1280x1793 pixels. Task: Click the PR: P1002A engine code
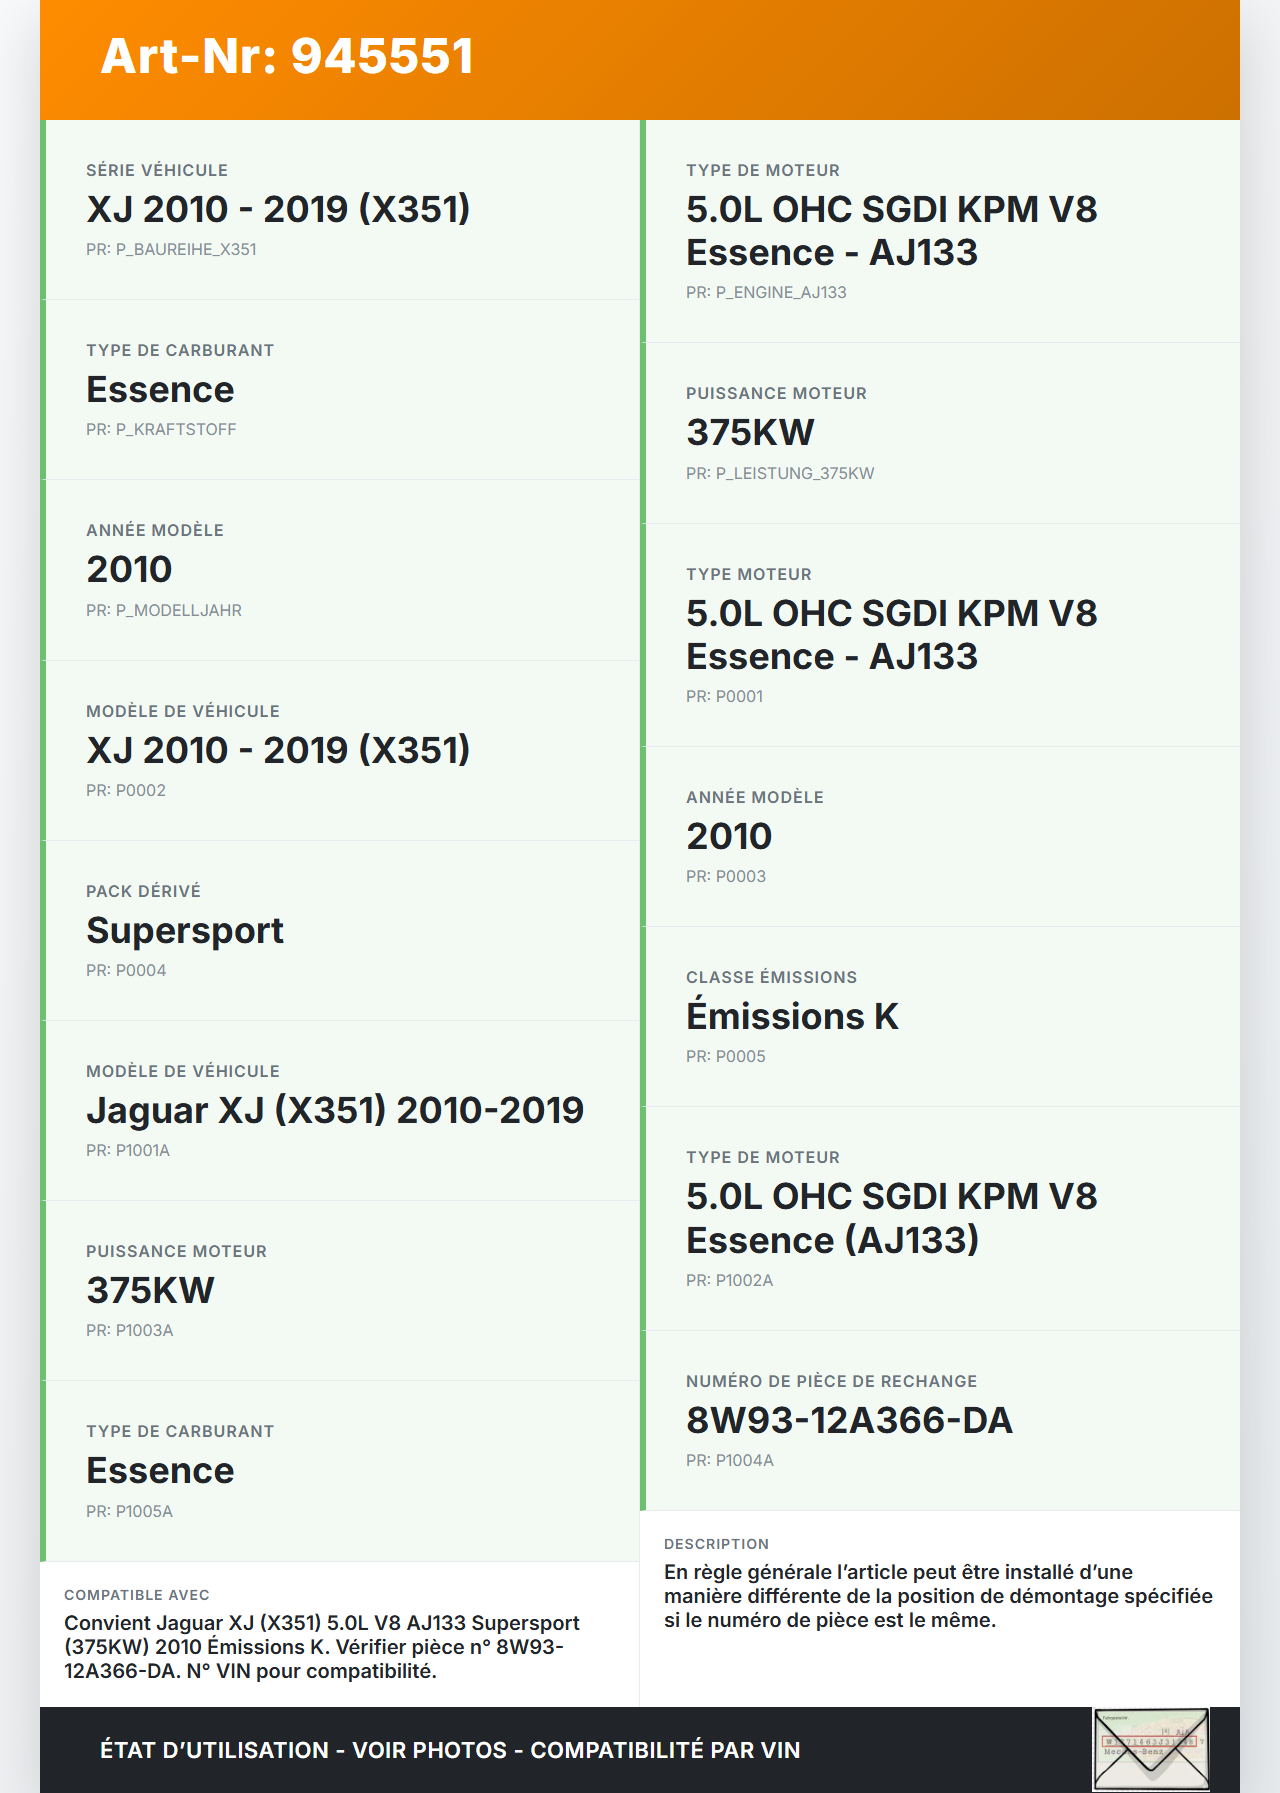point(729,1281)
